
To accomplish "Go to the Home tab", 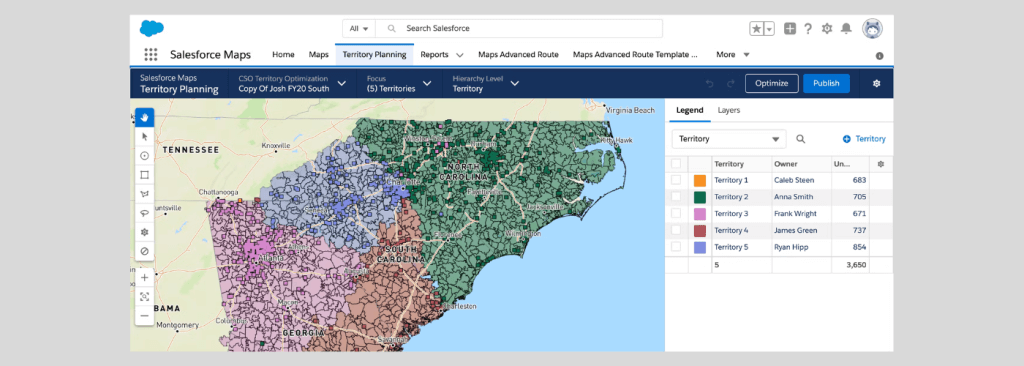I will pos(283,55).
